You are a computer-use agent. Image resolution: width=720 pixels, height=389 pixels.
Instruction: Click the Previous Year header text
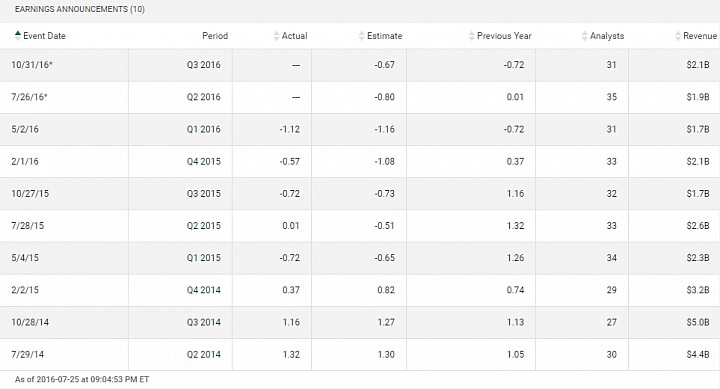[504, 36]
